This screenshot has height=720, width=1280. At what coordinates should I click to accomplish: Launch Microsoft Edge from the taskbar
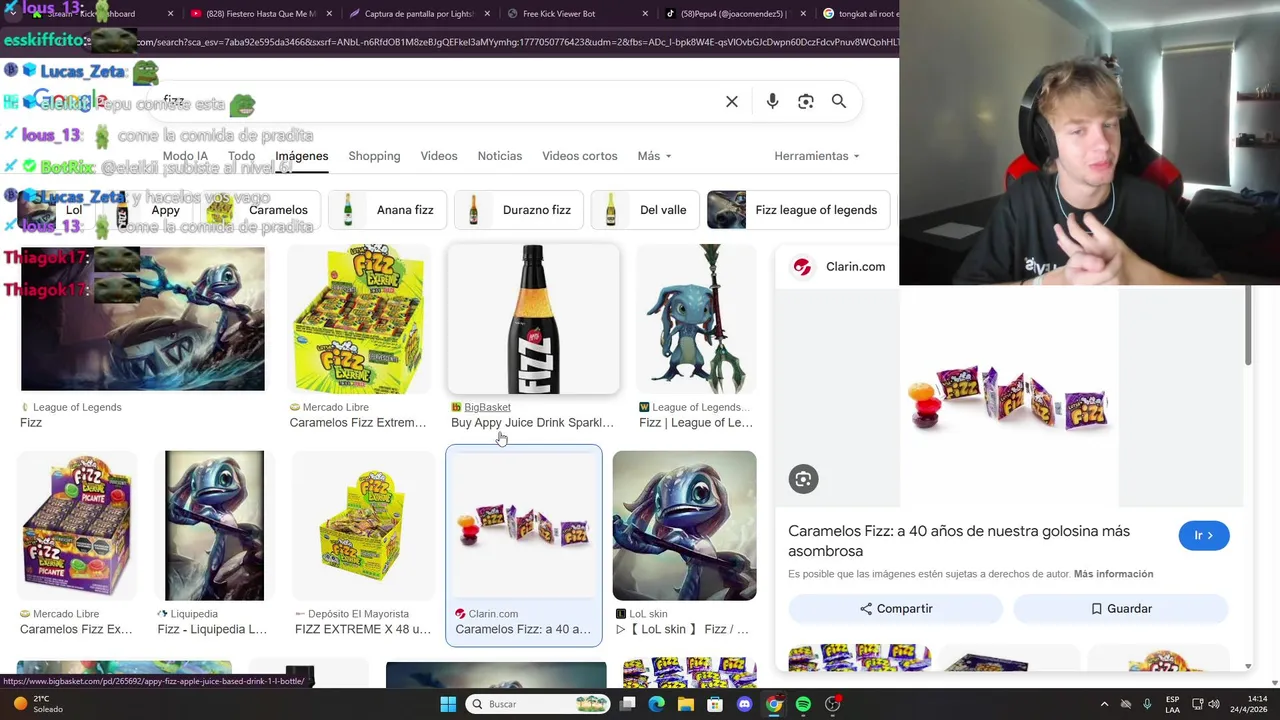[x=656, y=704]
